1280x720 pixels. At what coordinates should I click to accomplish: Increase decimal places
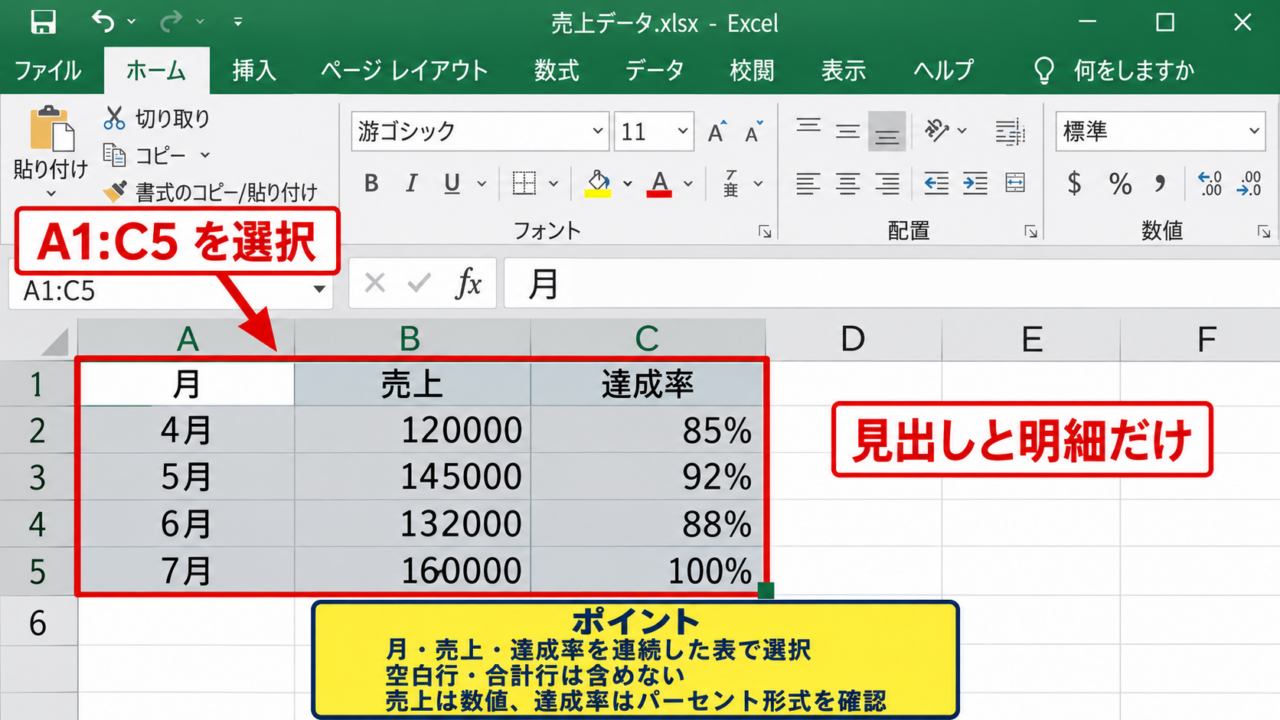coord(1210,183)
